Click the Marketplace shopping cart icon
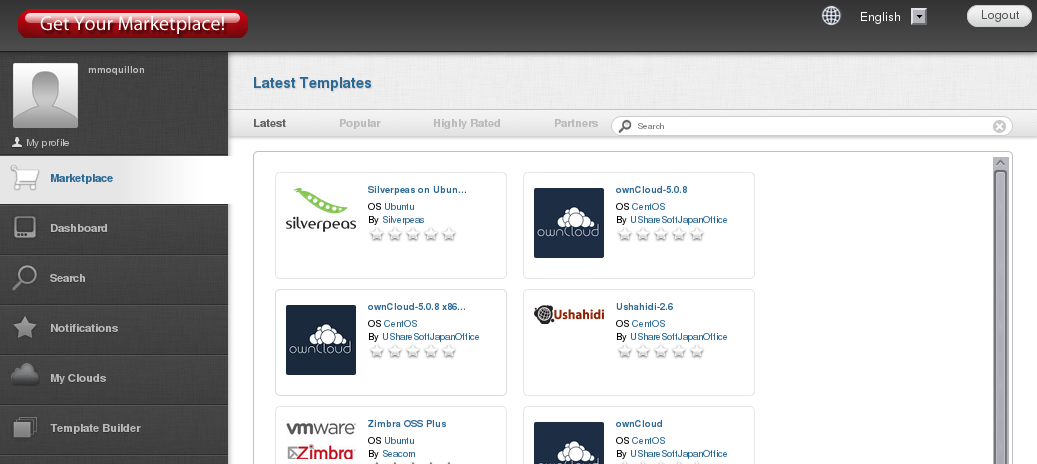The height and width of the screenshot is (464, 1037). click(25, 179)
